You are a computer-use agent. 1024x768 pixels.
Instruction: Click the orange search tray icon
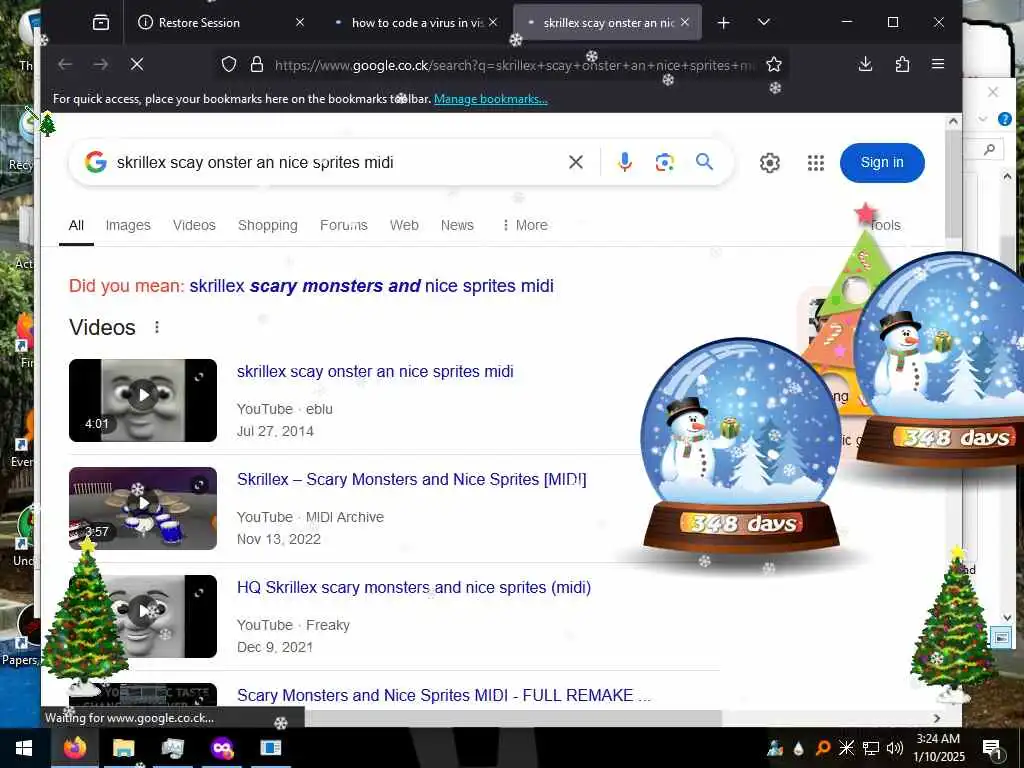click(823, 748)
